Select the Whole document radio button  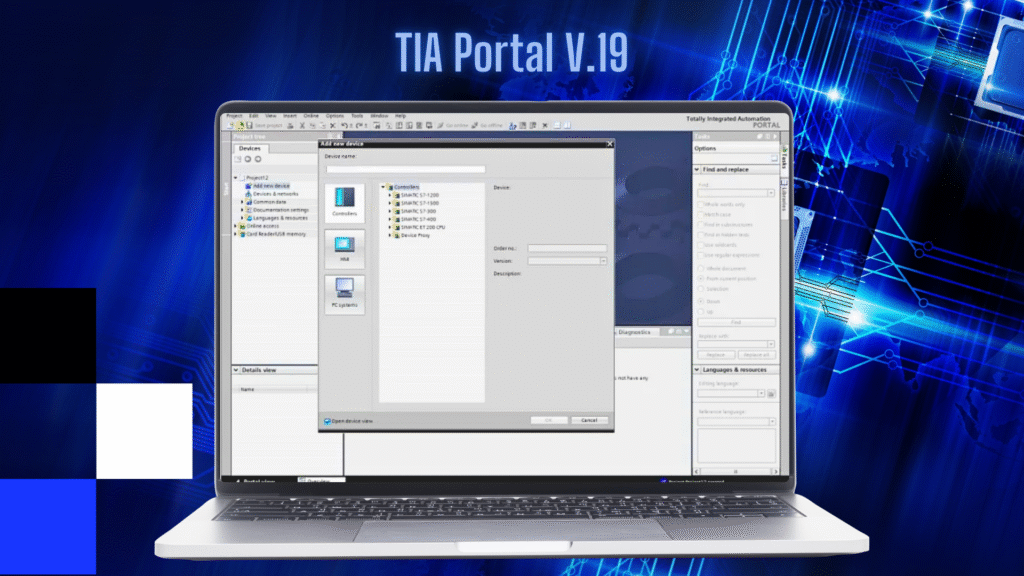coord(700,270)
